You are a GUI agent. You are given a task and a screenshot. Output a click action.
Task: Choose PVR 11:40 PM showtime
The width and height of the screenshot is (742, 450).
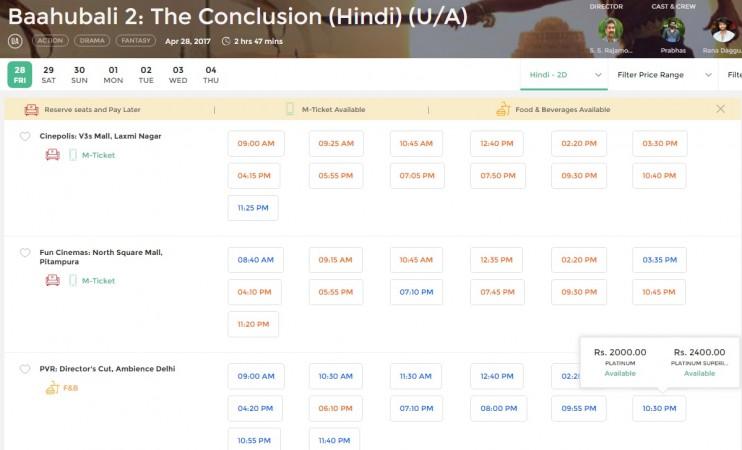tap(334, 441)
